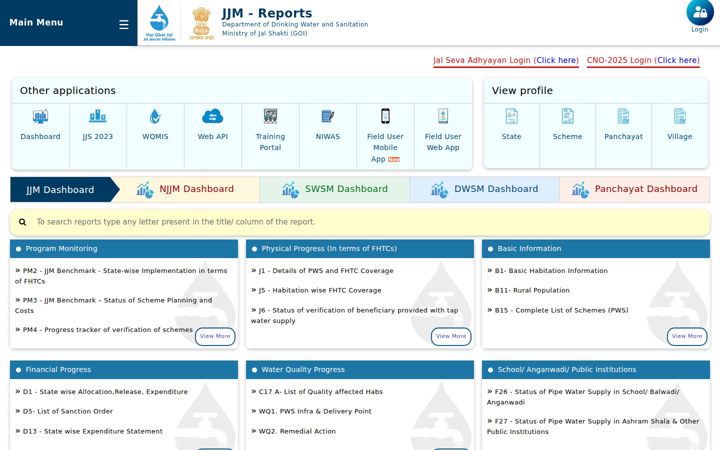The image size is (720, 450).
Task: Click View More in Physical Progress
Action: coord(451,336)
